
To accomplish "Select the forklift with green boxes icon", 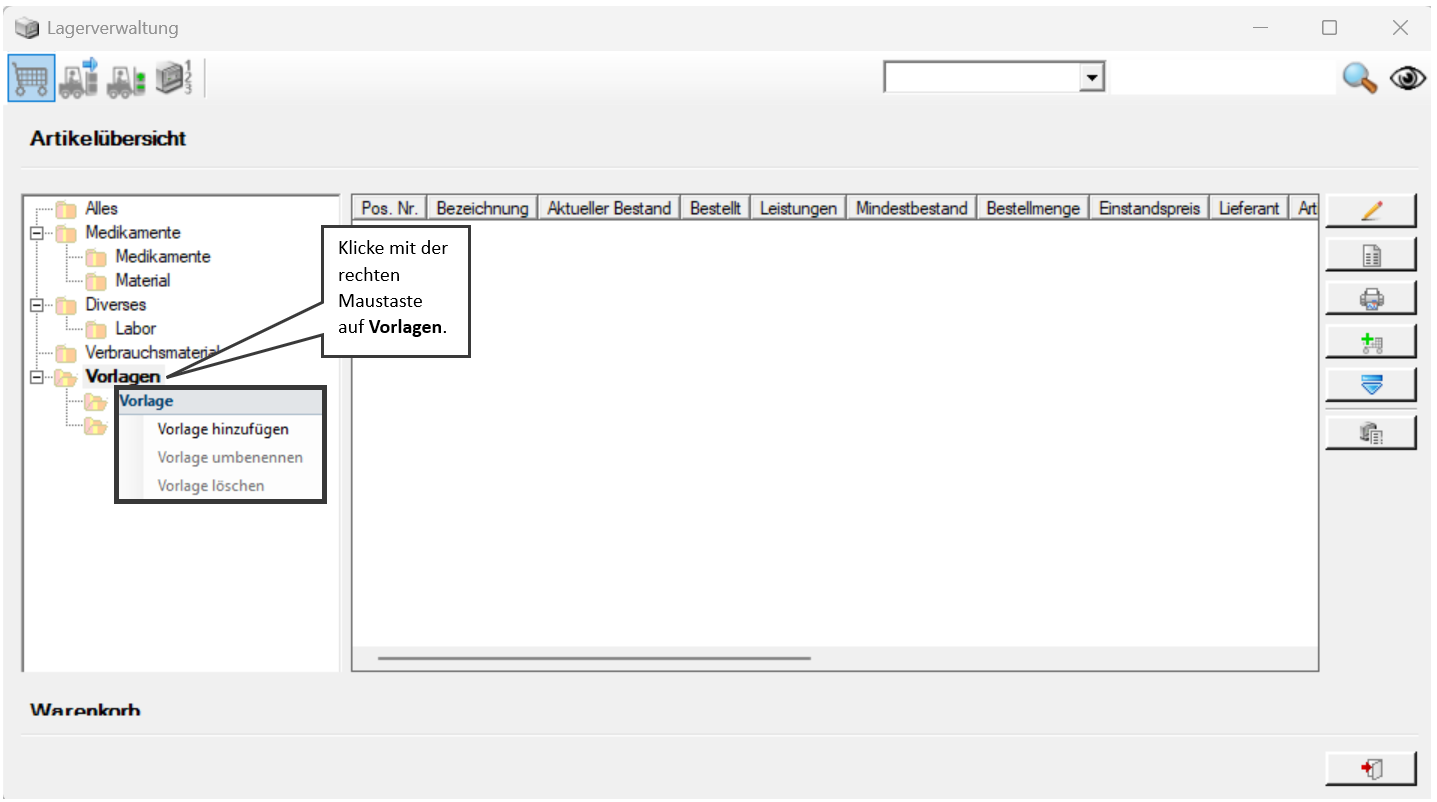I will coord(126,79).
